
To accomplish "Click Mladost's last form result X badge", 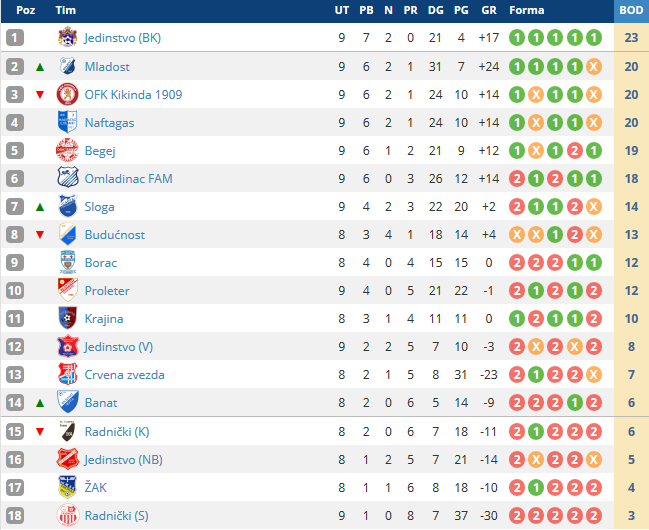I will [594, 67].
